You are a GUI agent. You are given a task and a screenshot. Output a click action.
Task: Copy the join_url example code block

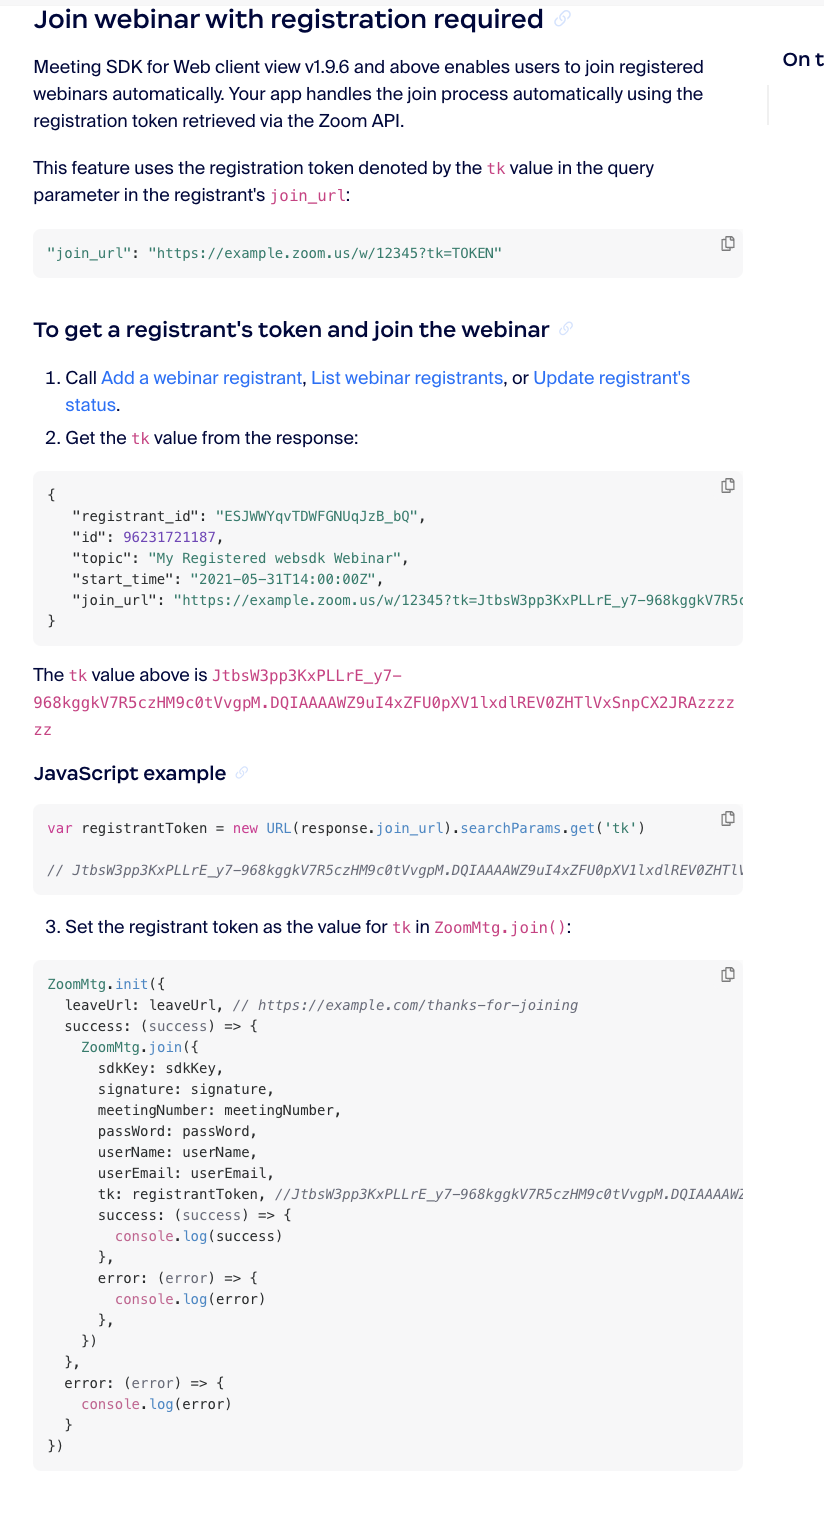(728, 244)
